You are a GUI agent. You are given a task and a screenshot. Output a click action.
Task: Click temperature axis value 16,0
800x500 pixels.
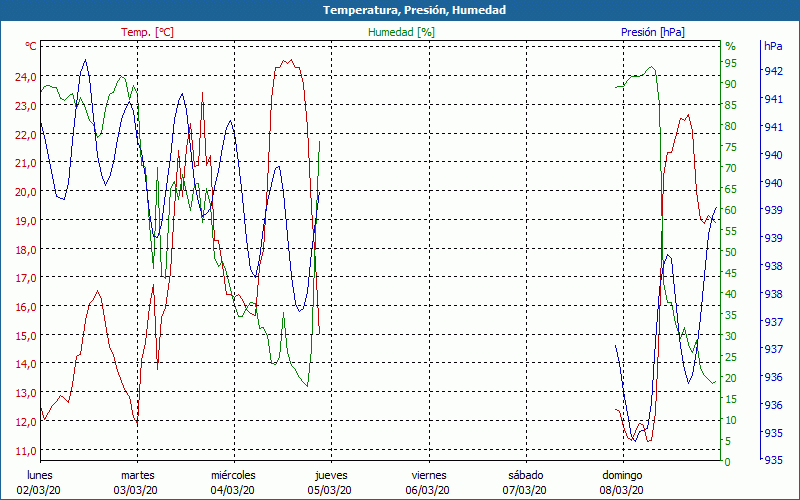point(25,307)
